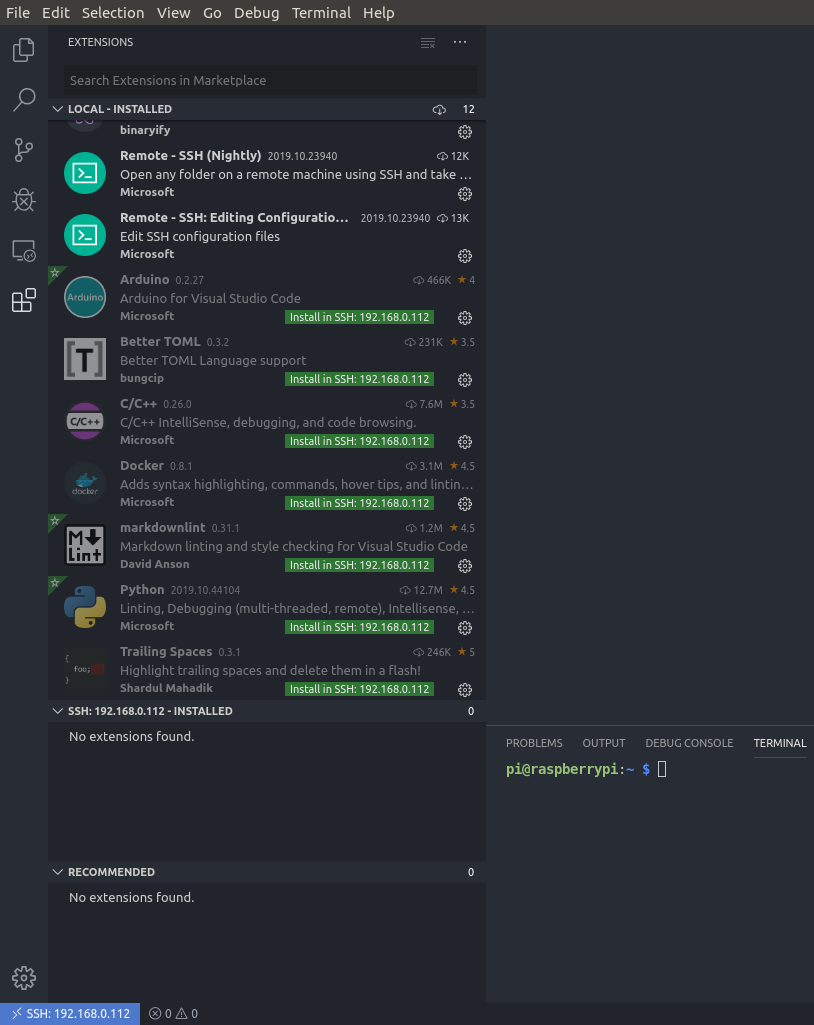The width and height of the screenshot is (814, 1025).
Task: Open the Debug menu
Action: pos(256,12)
